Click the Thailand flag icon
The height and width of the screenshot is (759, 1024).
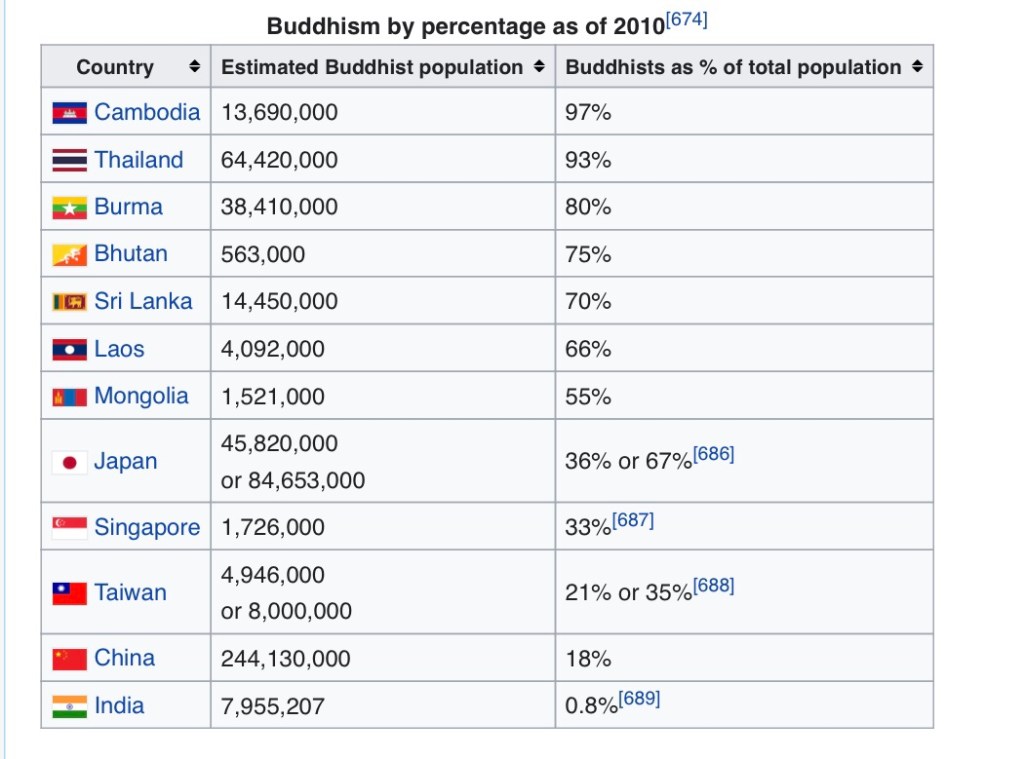[x=69, y=160]
